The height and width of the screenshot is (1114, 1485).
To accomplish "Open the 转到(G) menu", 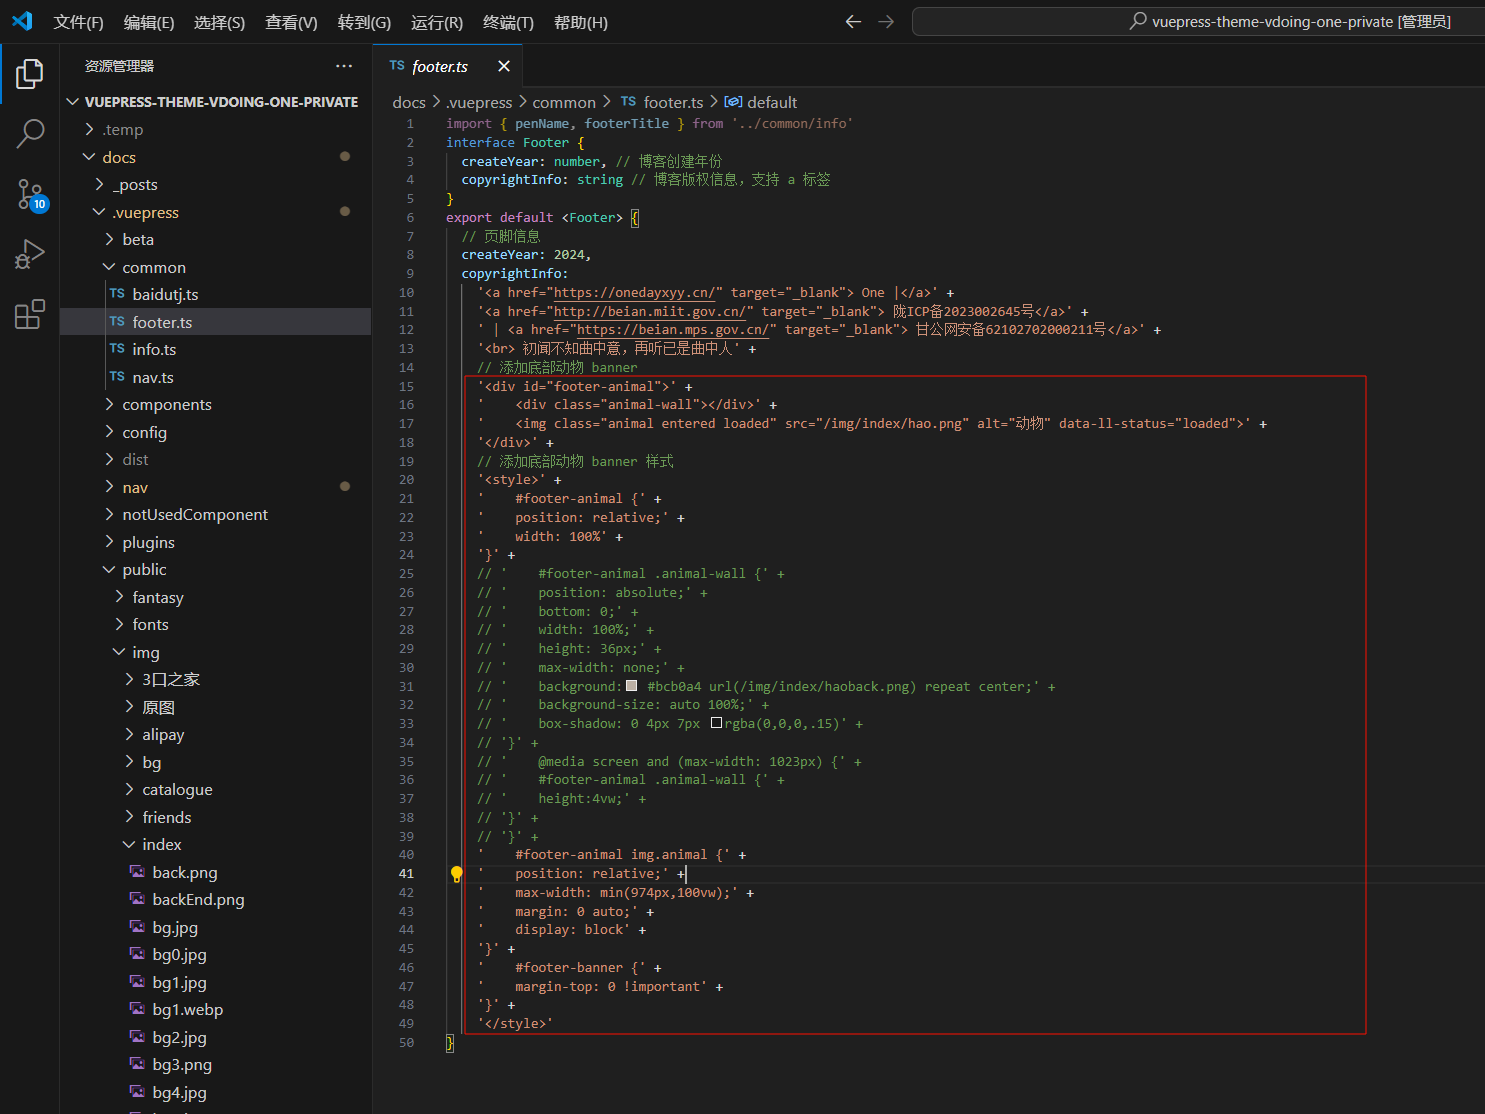I will coord(364,22).
